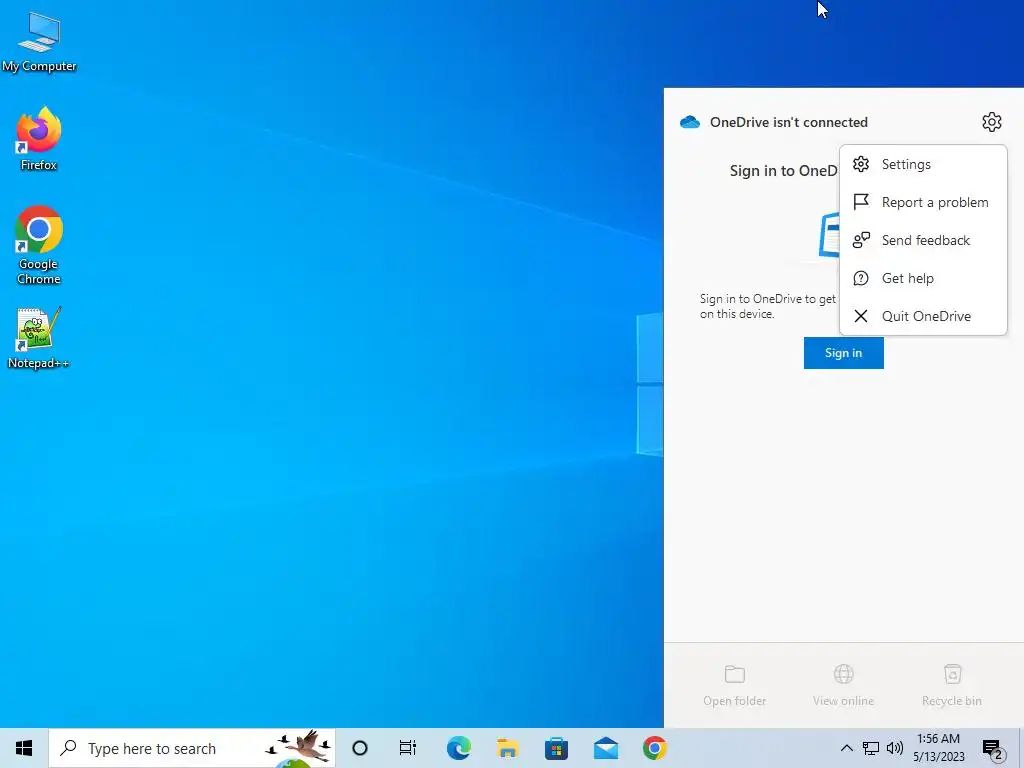Select the Firefox desktop shortcut
The height and width of the screenshot is (768, 1024).
pos(39,139)
